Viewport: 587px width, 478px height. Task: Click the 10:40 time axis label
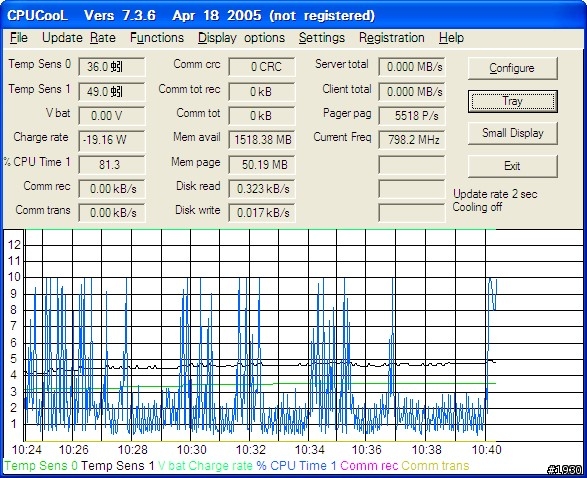pyautogui.click(x=486, y=449)
